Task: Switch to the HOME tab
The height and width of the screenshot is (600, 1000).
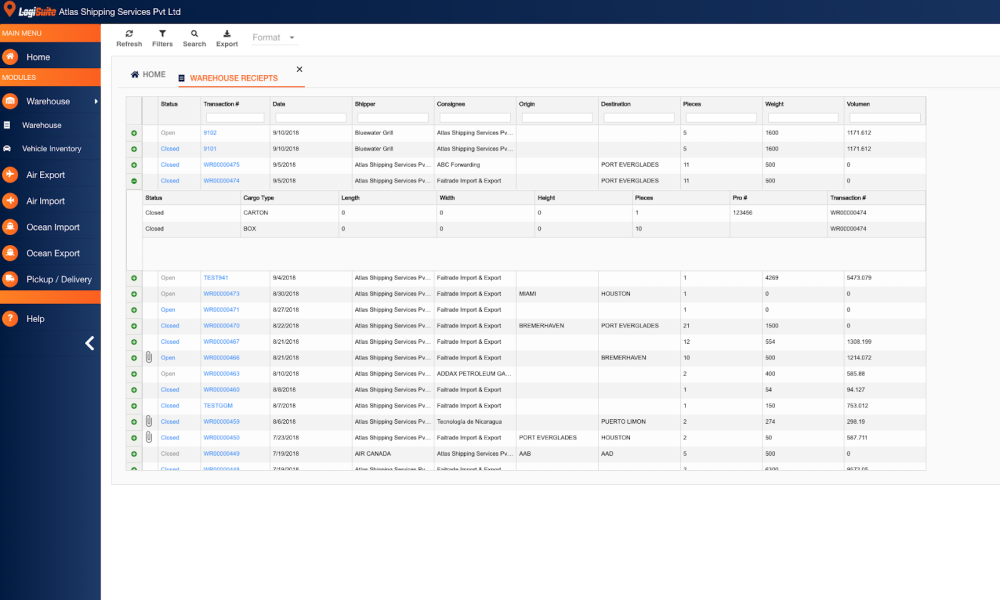Action: pyautogui.click(x=148, y=75)
